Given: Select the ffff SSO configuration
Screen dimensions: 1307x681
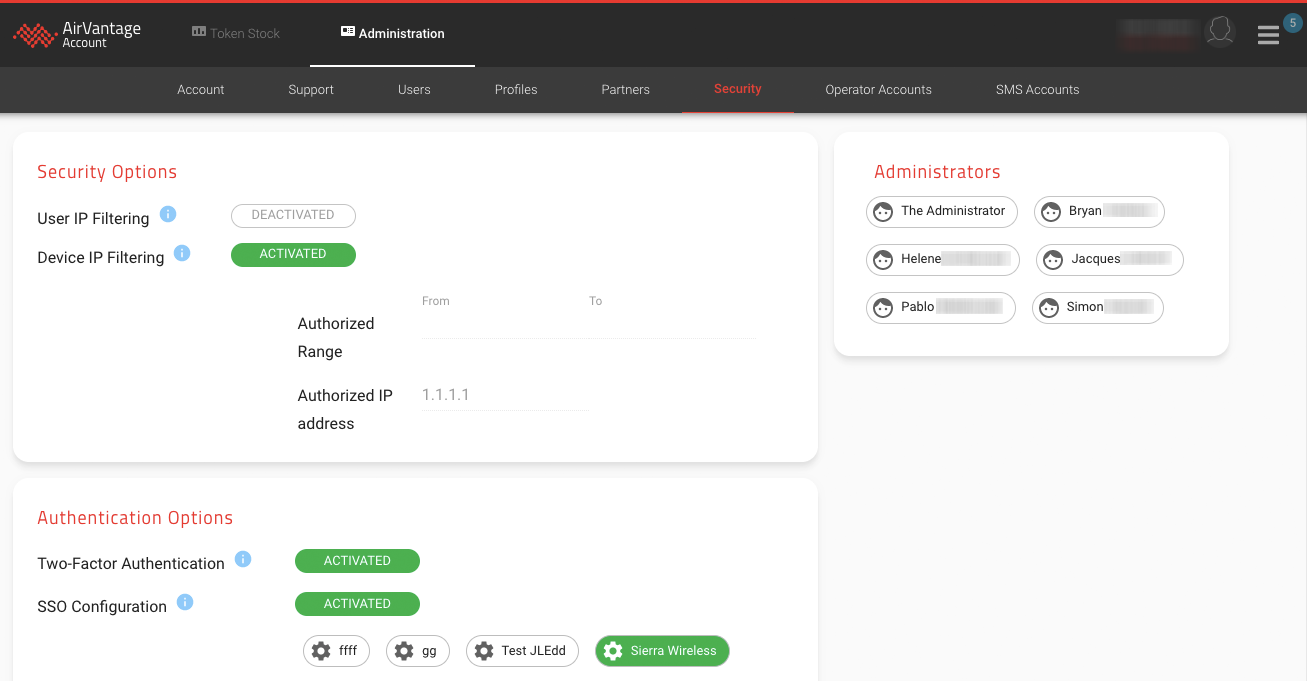Looking at the screenshot, I should (336, 651).
